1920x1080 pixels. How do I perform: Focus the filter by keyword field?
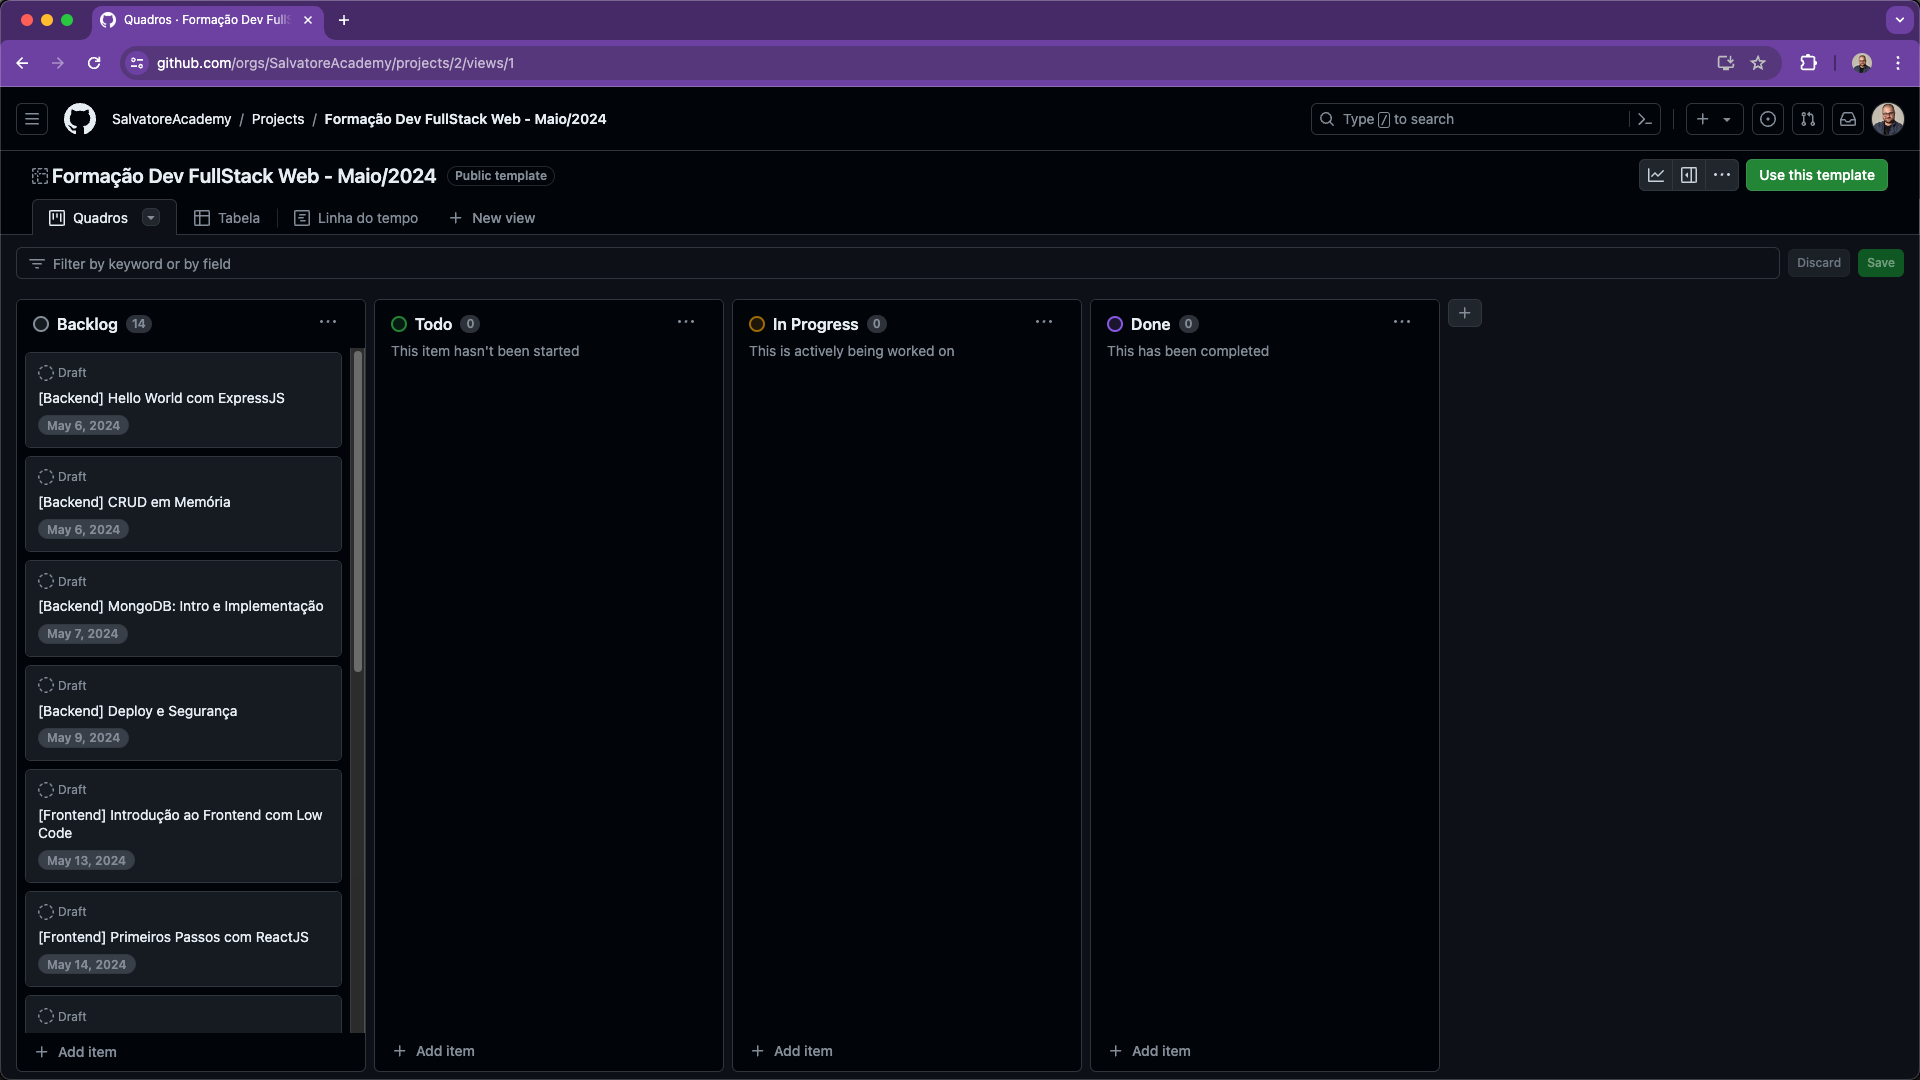[900, 264]
